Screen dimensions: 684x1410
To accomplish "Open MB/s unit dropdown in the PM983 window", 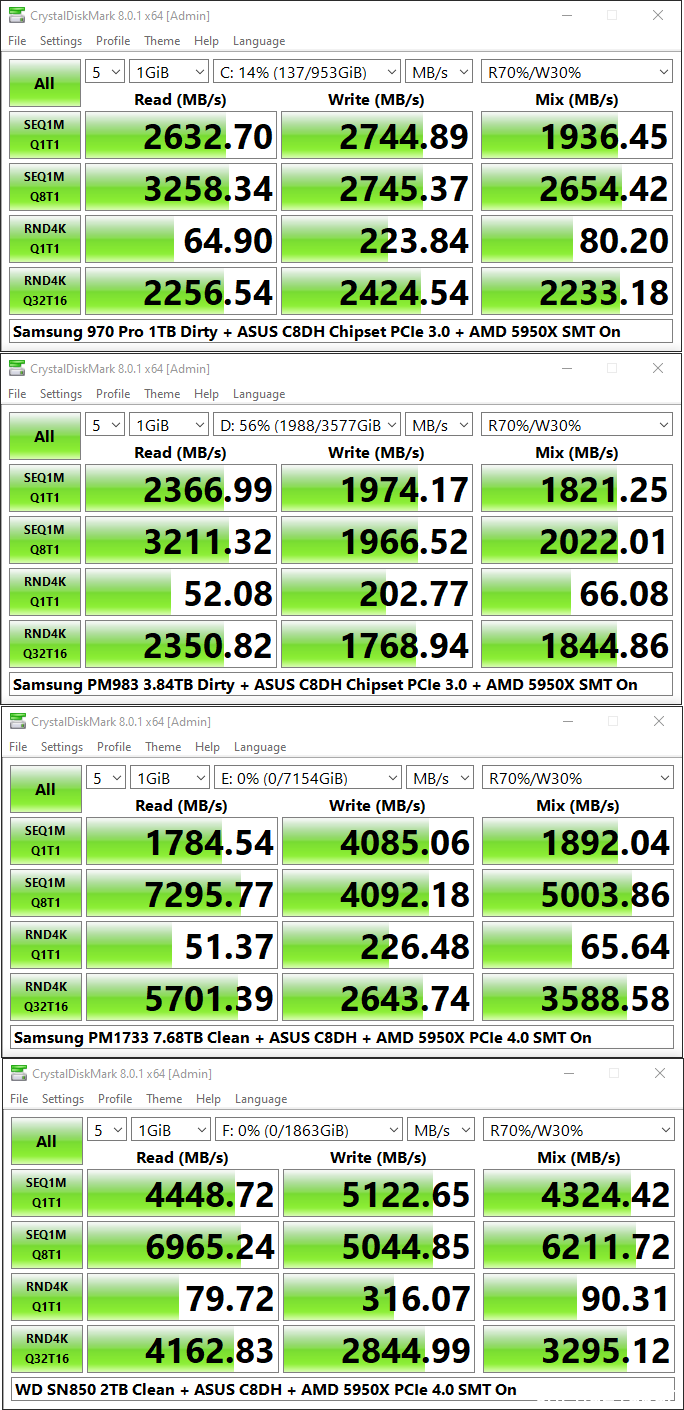I will click(439, 425).
